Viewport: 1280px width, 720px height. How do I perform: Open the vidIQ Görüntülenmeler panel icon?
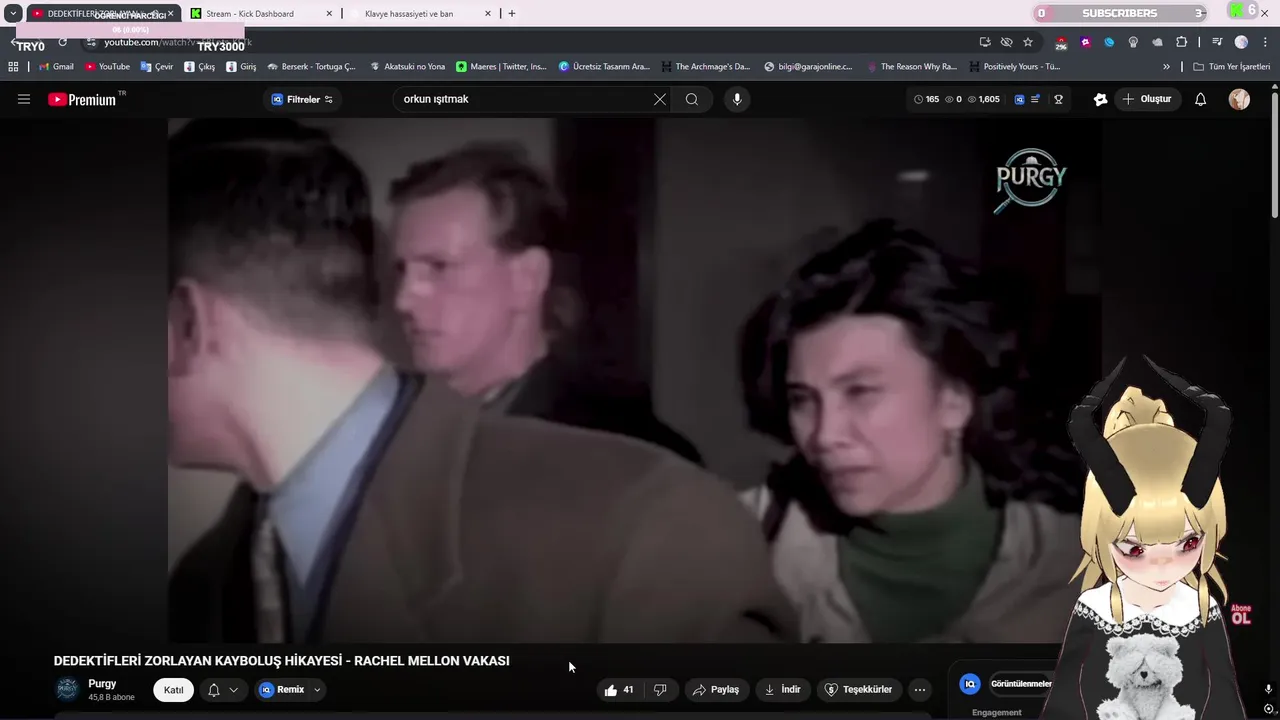point(969,684)
